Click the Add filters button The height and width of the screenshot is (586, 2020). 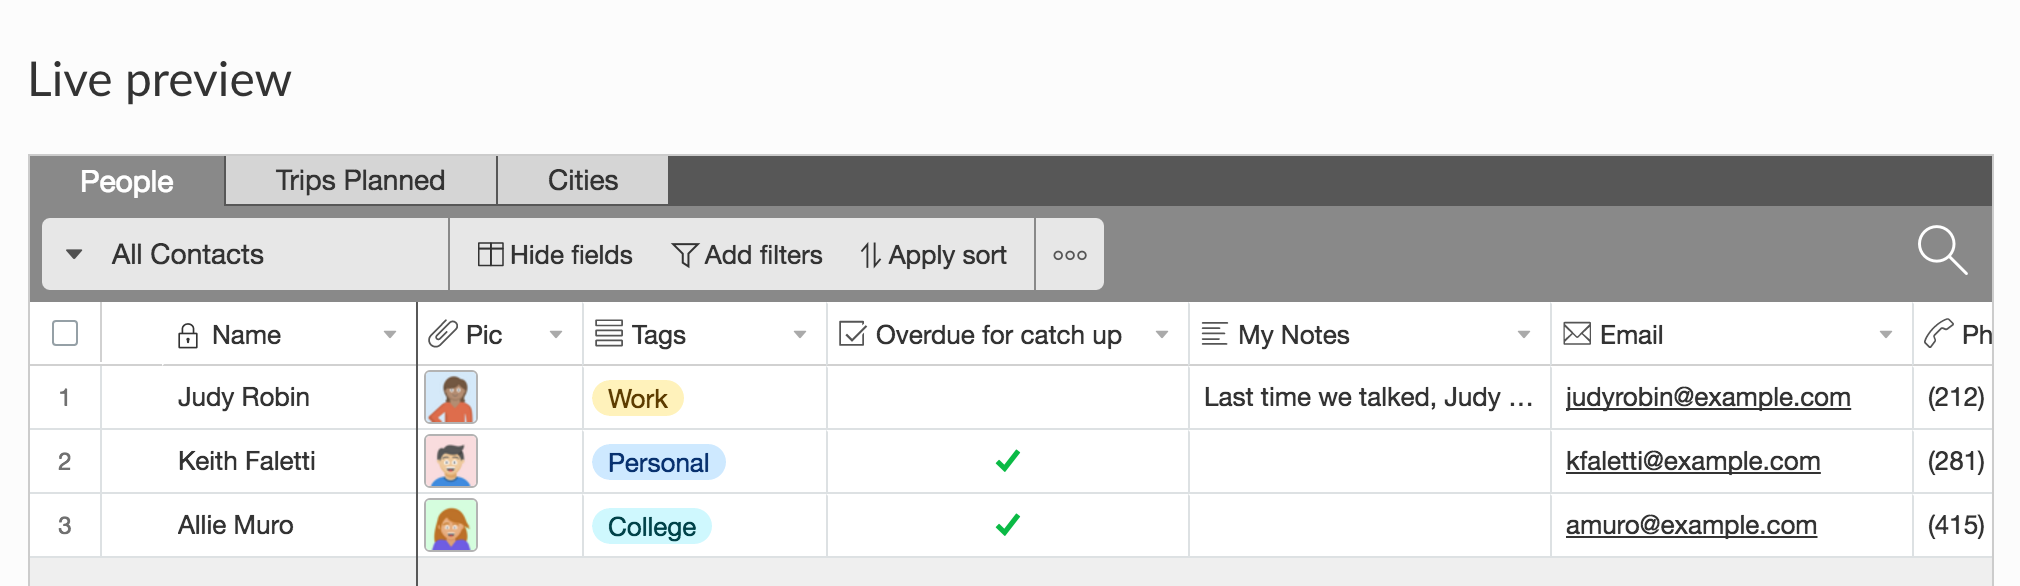(x=747, y=255)
